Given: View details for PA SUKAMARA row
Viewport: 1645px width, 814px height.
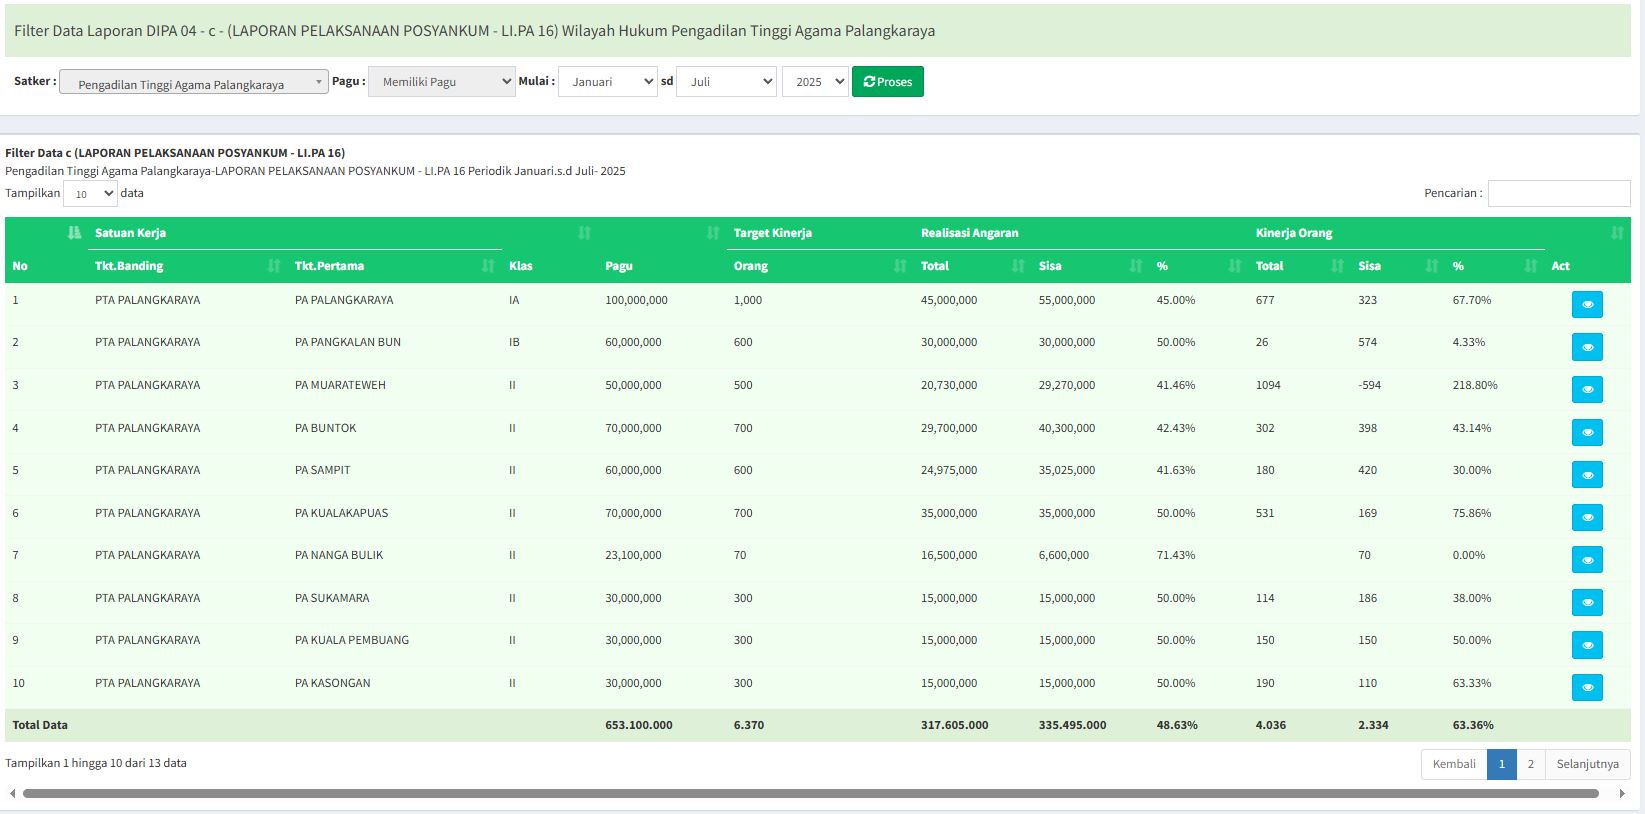Looking at the screenshot, I should pyautogui.click(x=1587, y=602).
